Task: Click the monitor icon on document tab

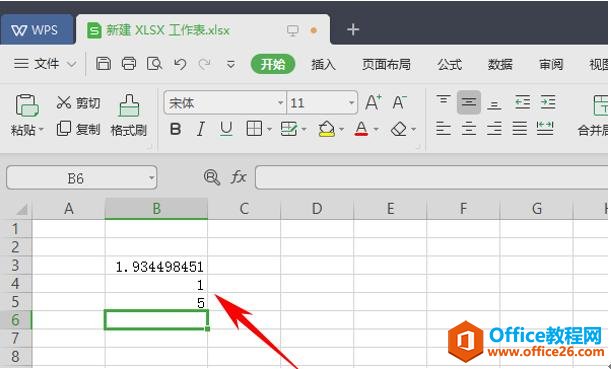Action: tap(293, 30)
